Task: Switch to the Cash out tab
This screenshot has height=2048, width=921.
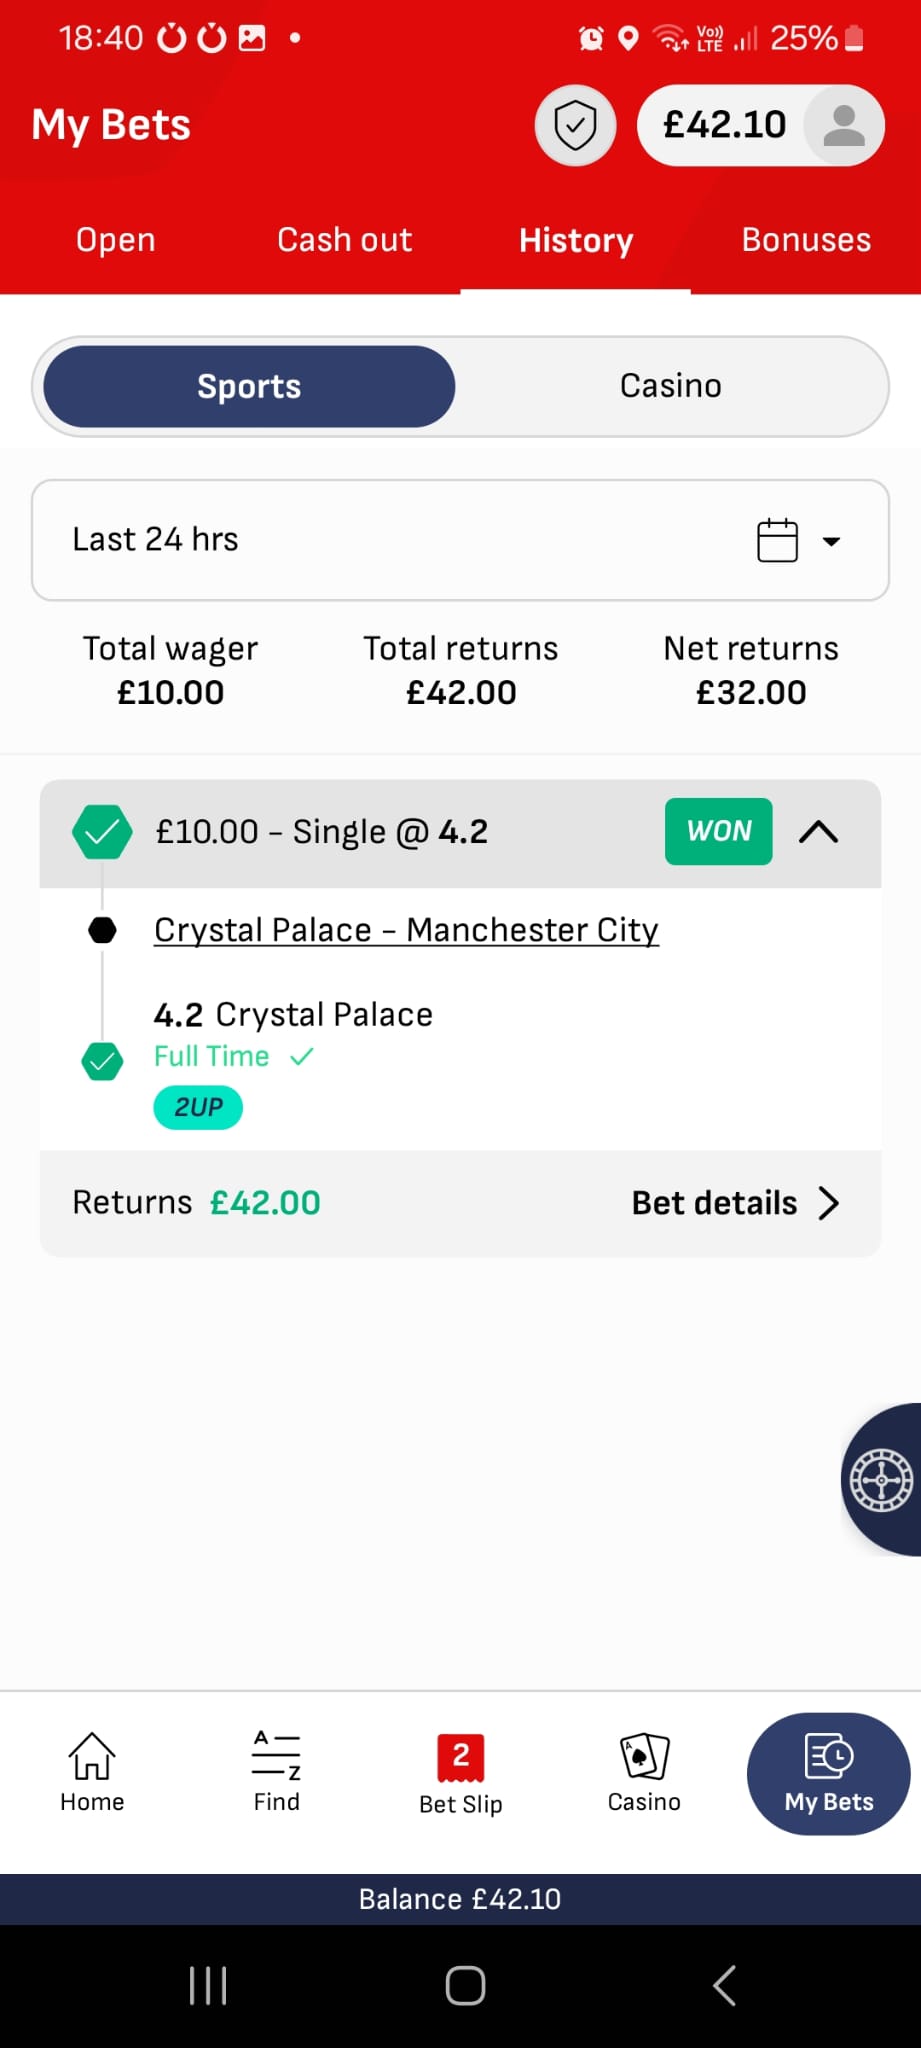Action: click(x=345, y=240)
